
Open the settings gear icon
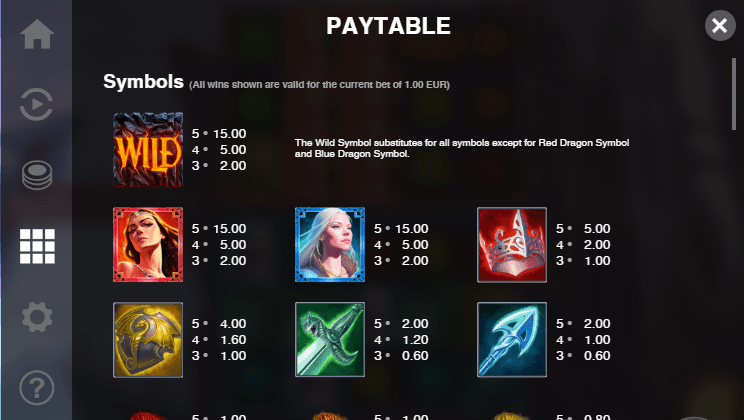pyautogui.click(x=37, y=317)
